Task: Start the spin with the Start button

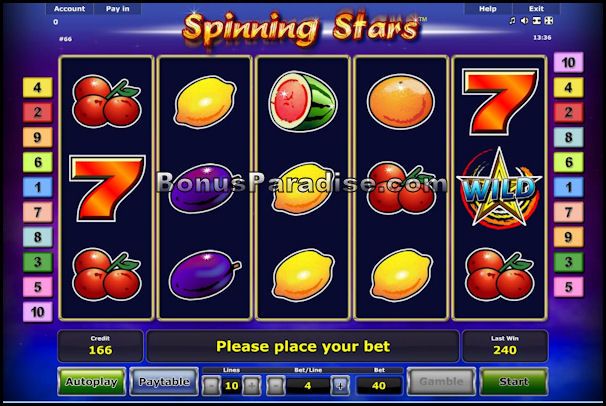Action: pos(513,381)
